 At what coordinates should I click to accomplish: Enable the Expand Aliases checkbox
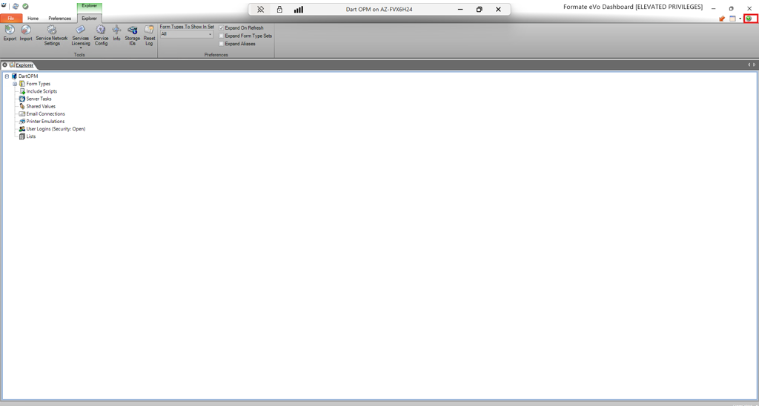[x=221, y=44]
